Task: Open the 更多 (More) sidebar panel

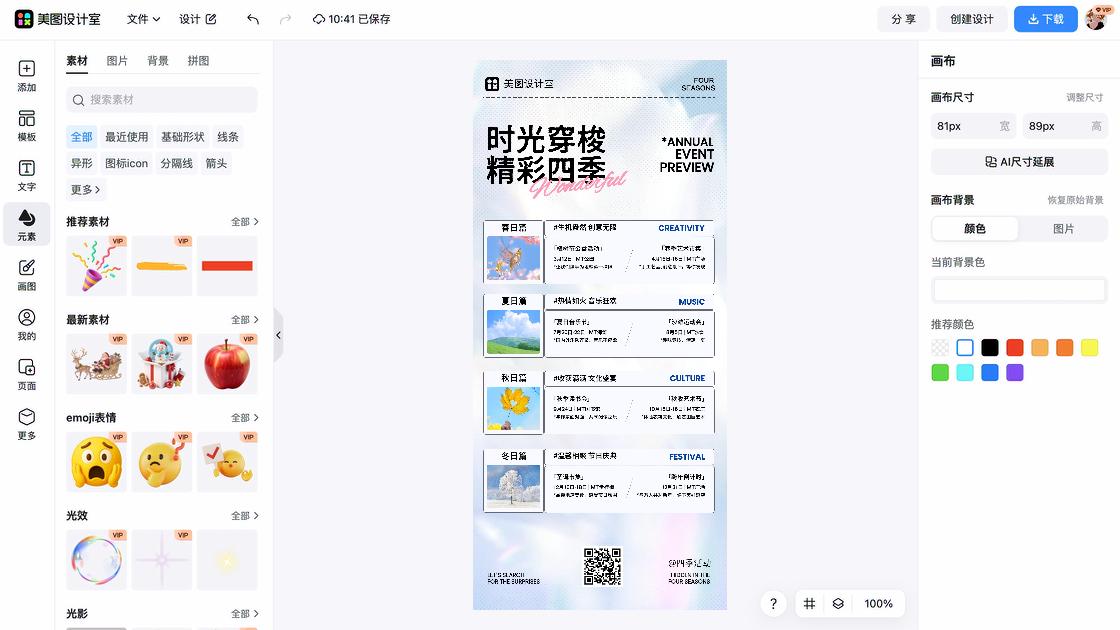Action: click(x=26, y=424)
